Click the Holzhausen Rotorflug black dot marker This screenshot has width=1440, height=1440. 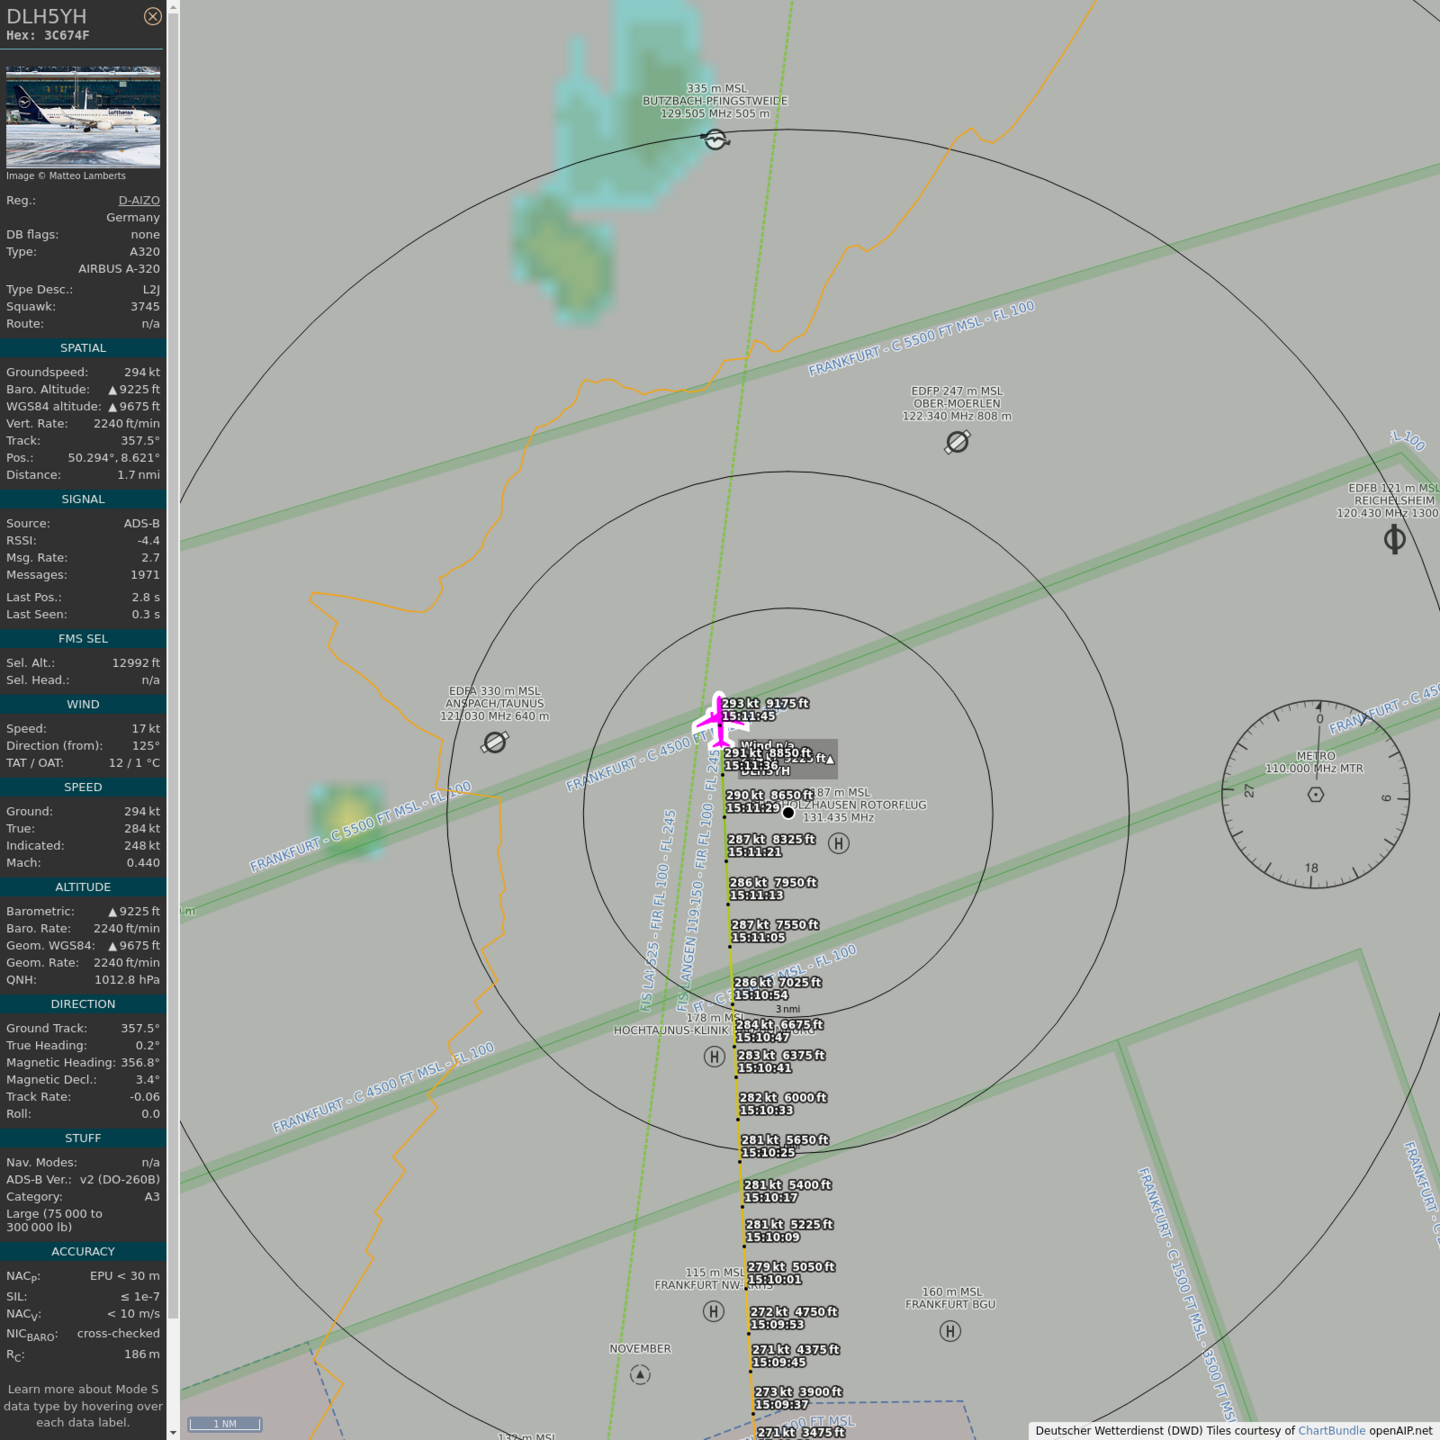point(788,812)
